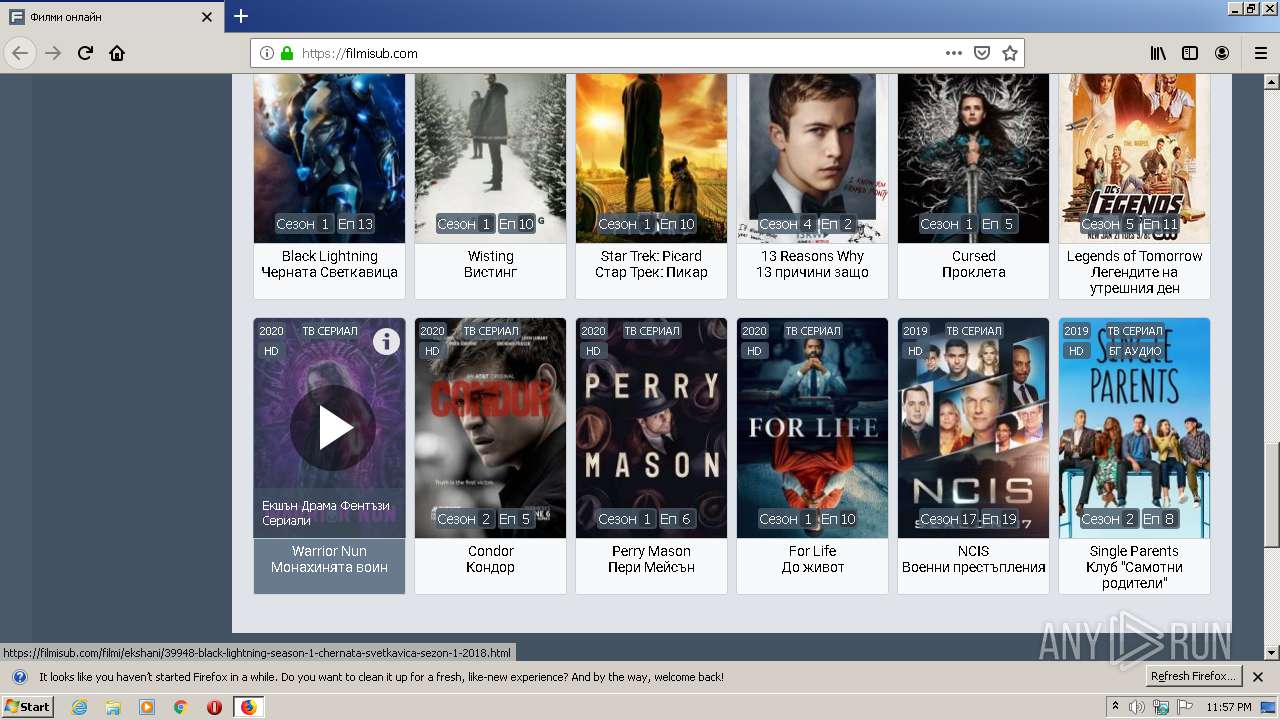Select the Firefox taskbar button
The image size is (1280, 720).
tap(248, 707)
